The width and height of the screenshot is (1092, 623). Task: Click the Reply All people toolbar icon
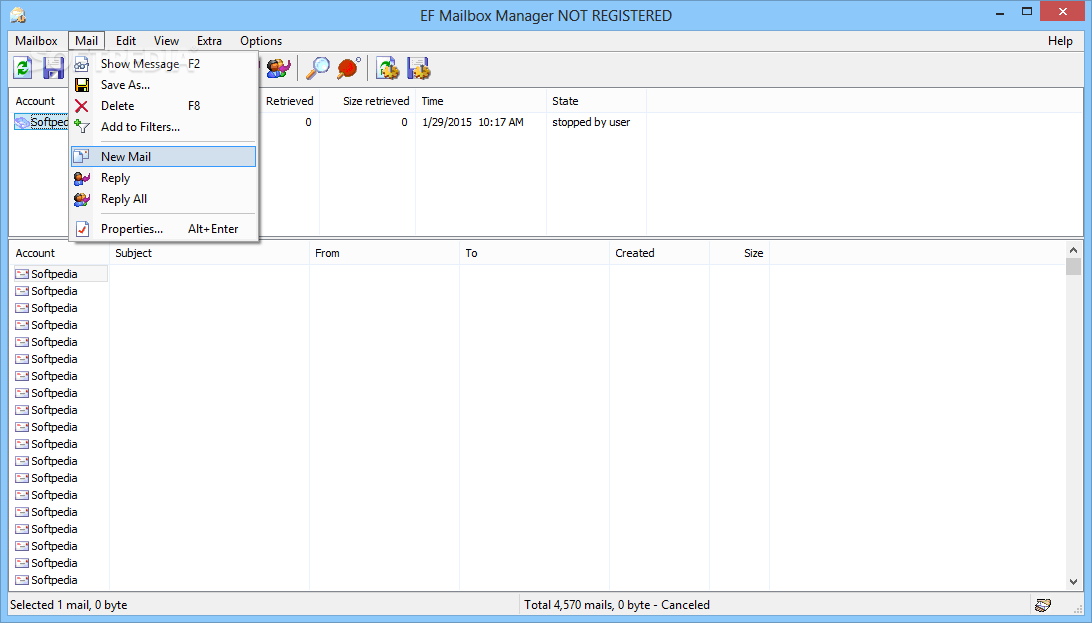coord(278,68)
